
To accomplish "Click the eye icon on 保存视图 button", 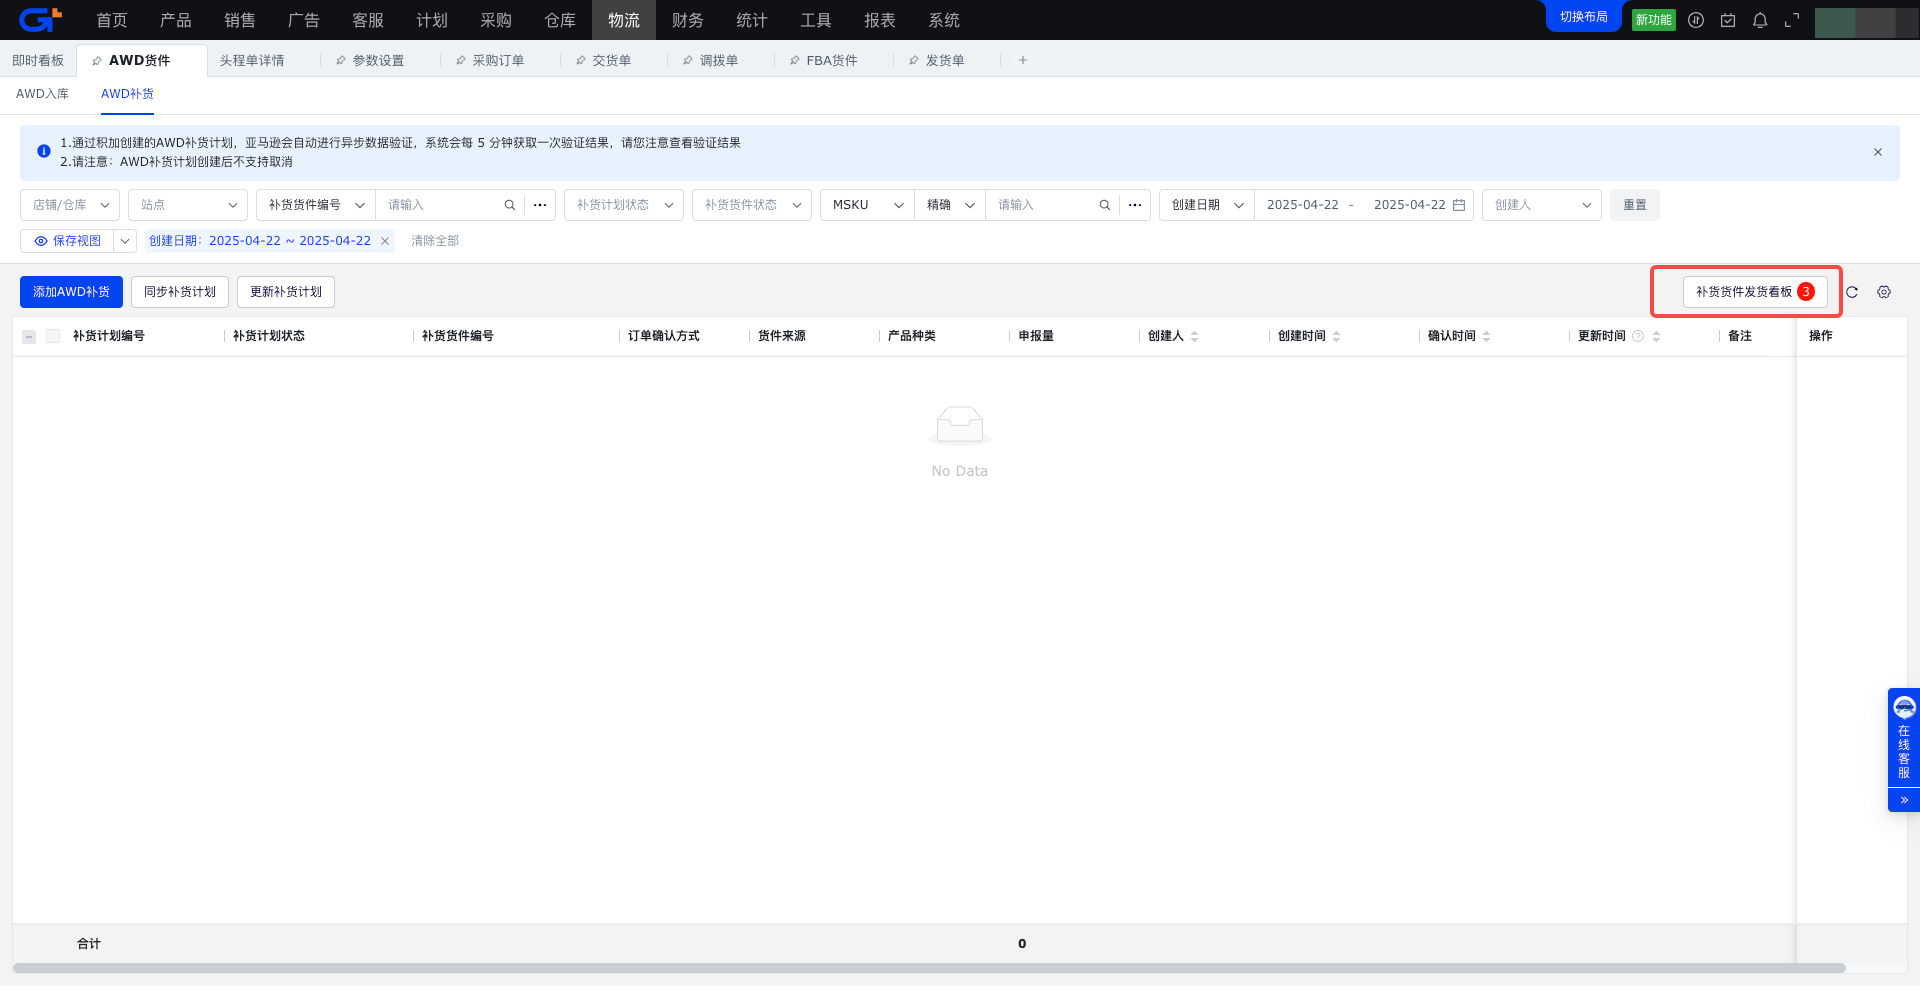I will (x=41, y=241).
